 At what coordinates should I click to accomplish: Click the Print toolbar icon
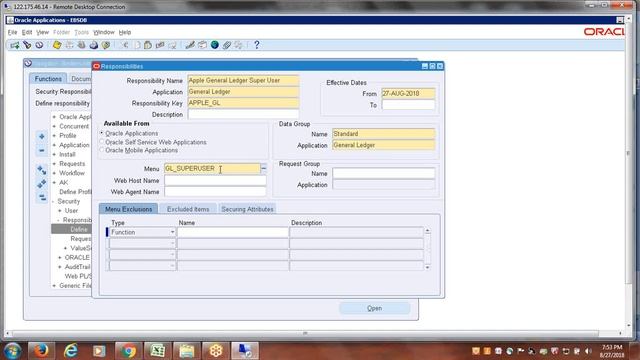coord(93,45)
